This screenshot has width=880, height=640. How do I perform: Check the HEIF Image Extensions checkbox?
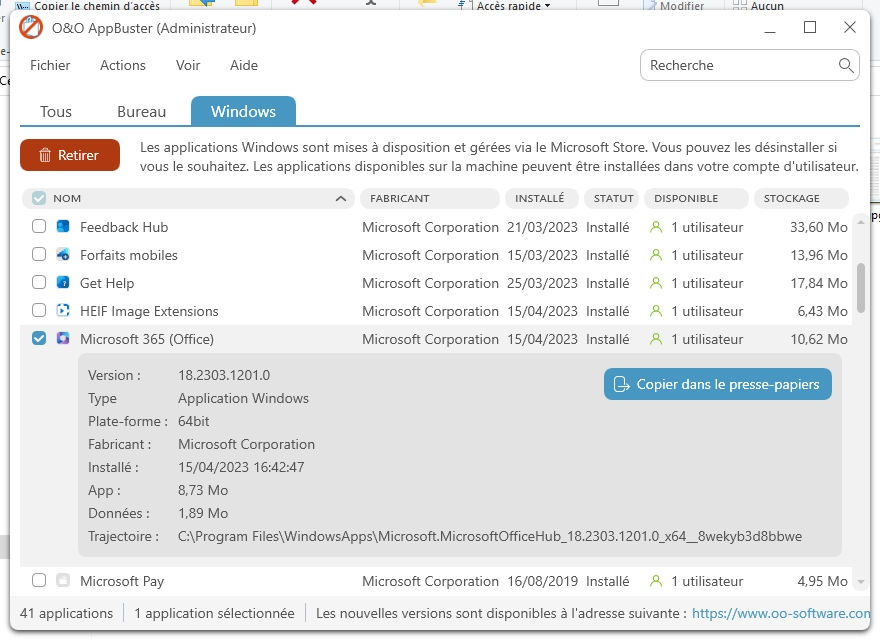[x=39, y=310]
